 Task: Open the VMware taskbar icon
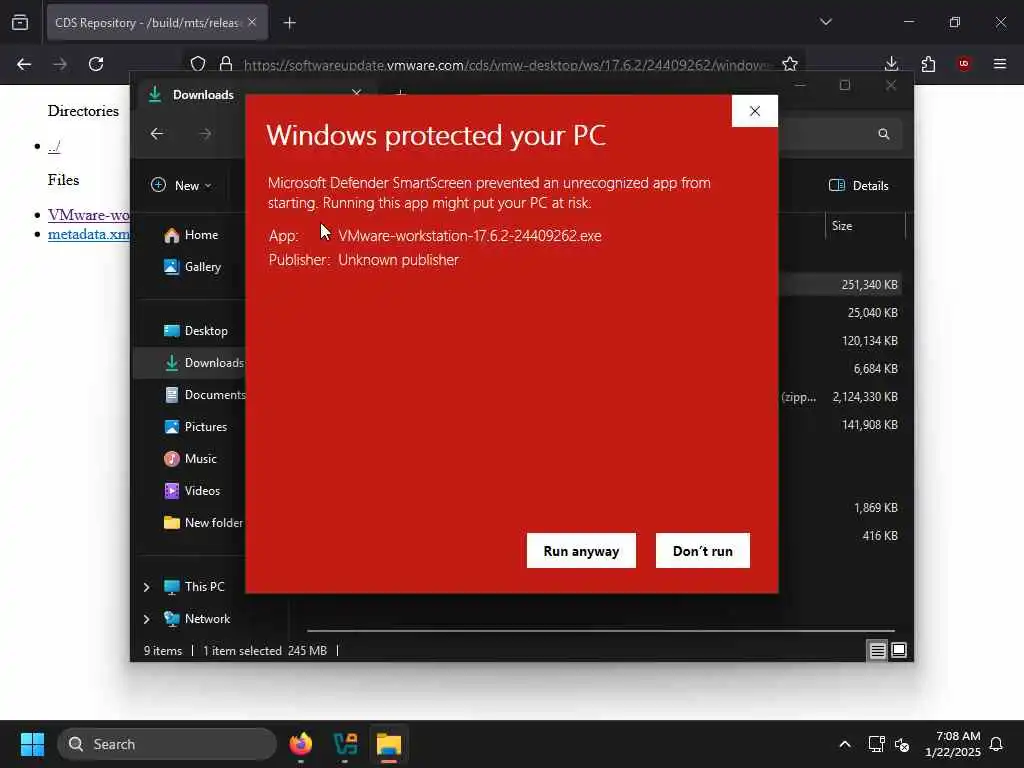[345, 744]
